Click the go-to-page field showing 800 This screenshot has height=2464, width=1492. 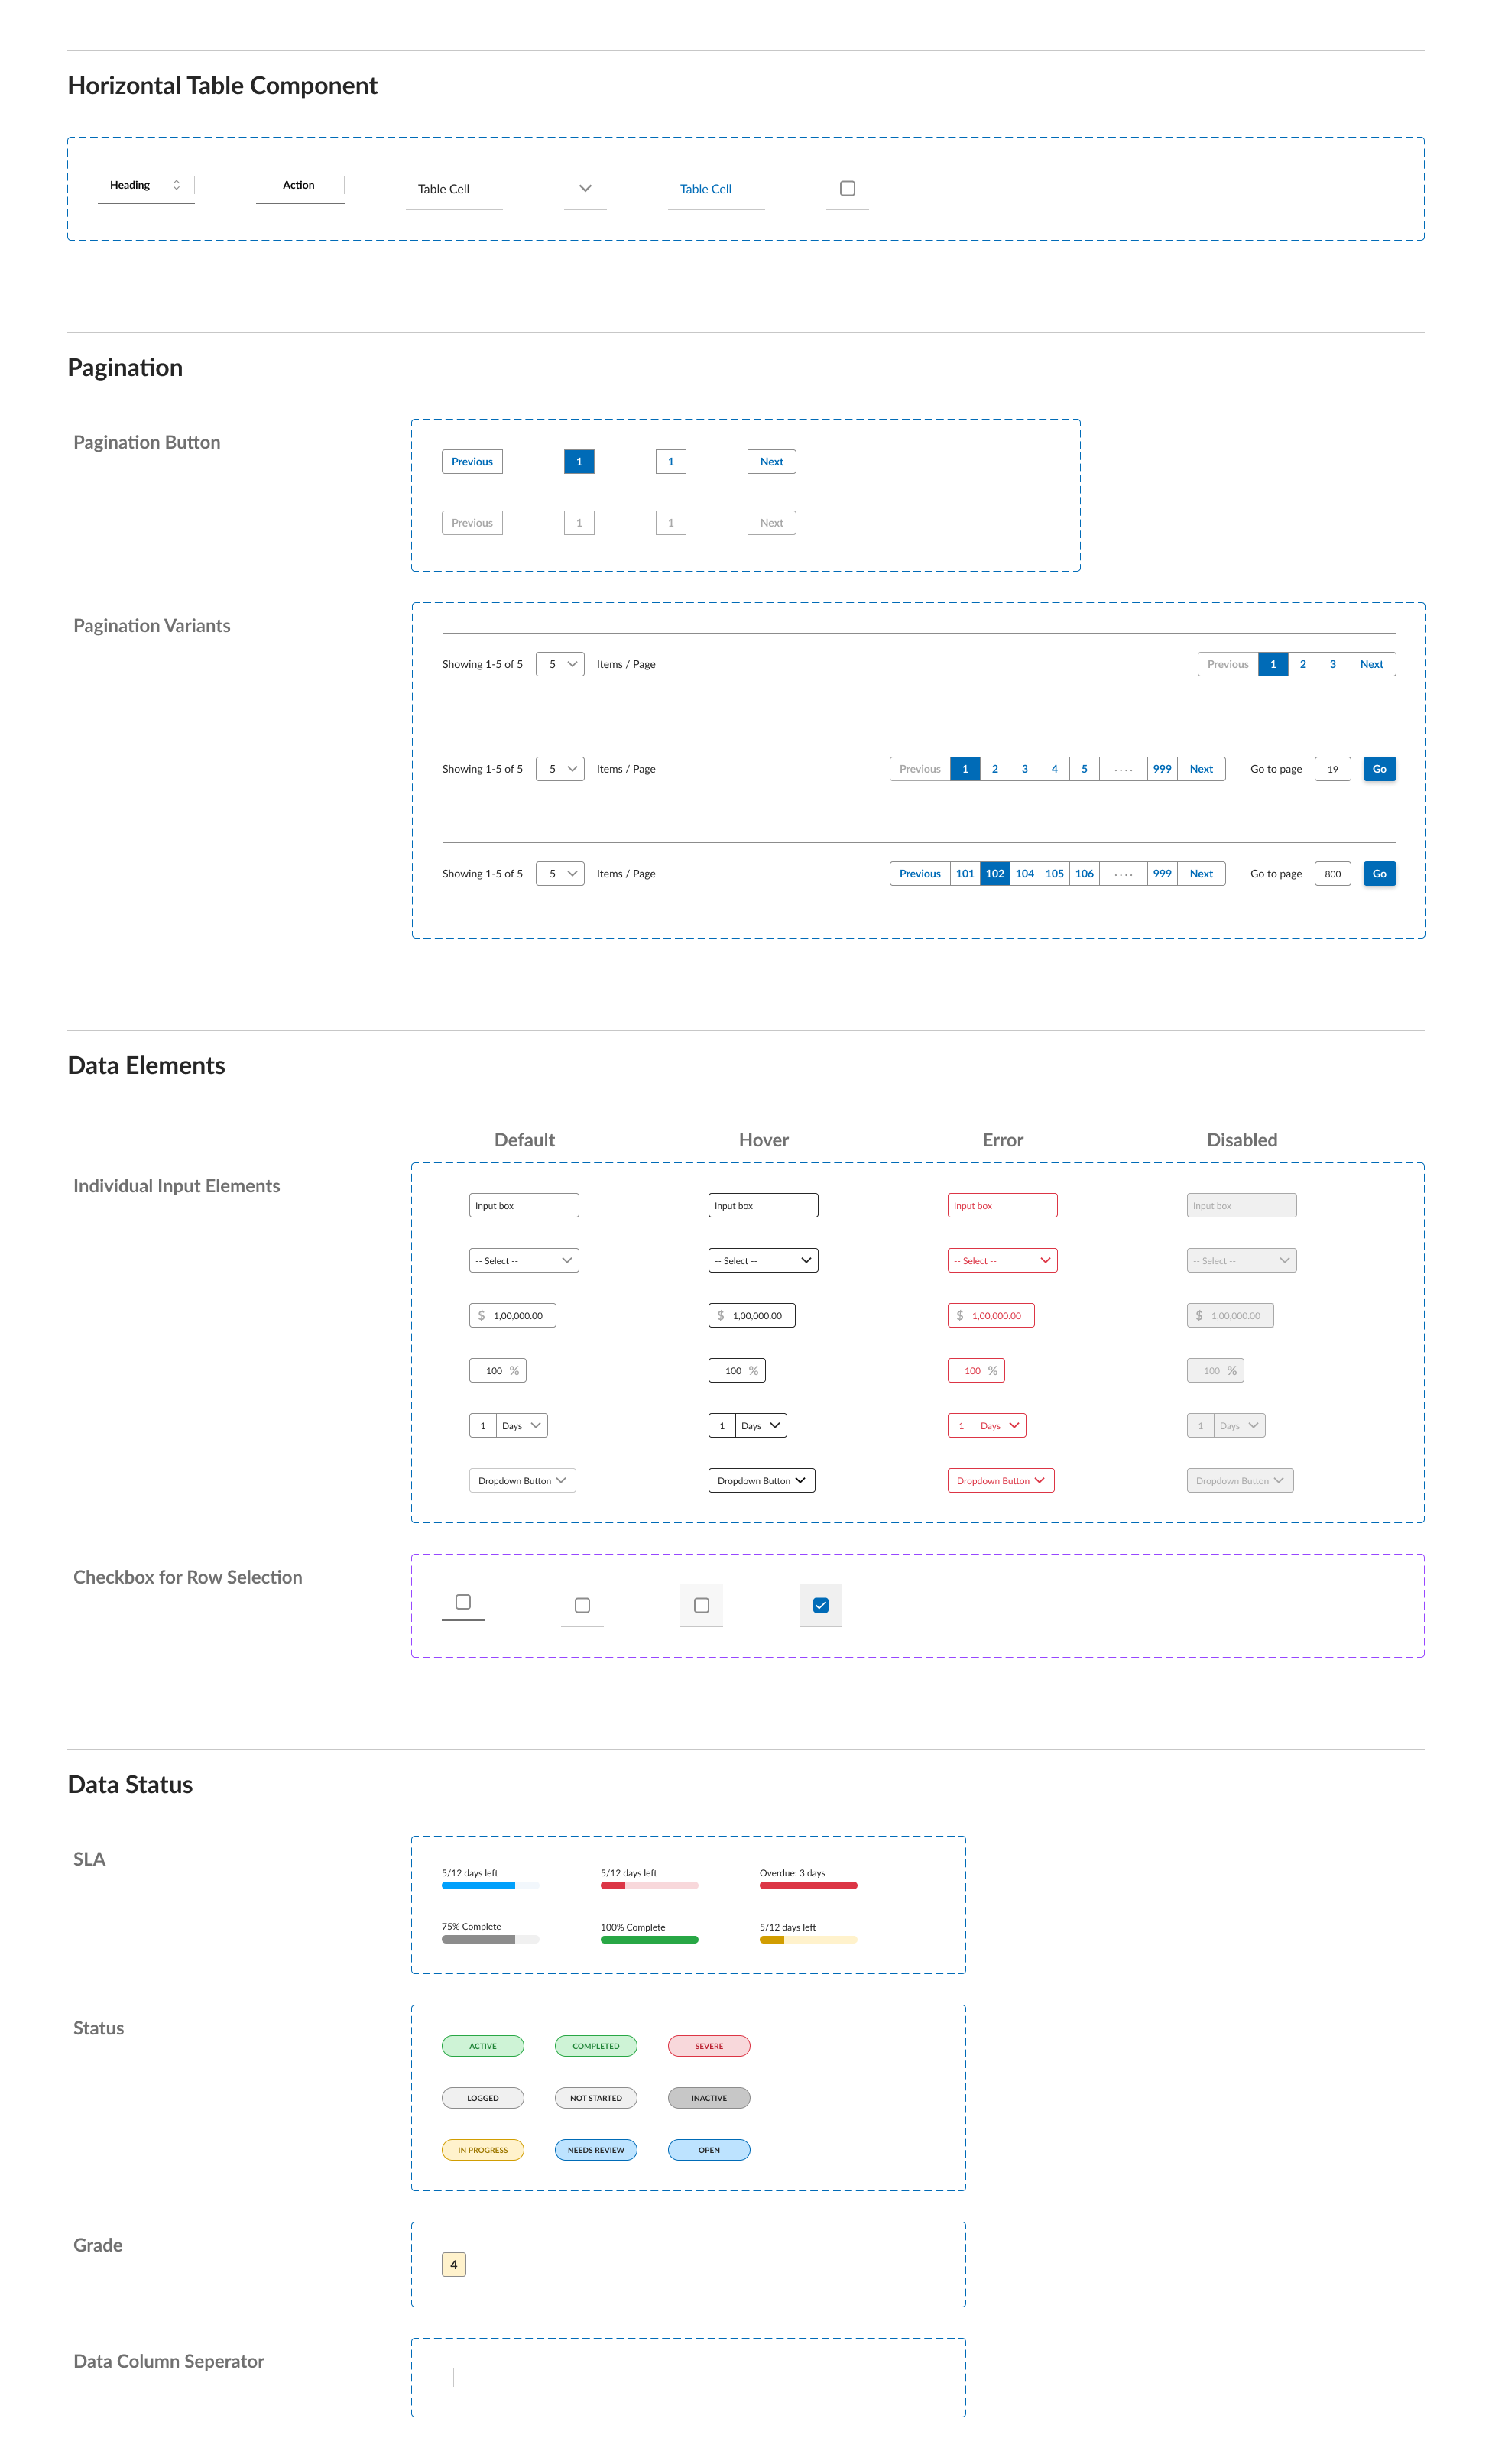pos(1332,874)
